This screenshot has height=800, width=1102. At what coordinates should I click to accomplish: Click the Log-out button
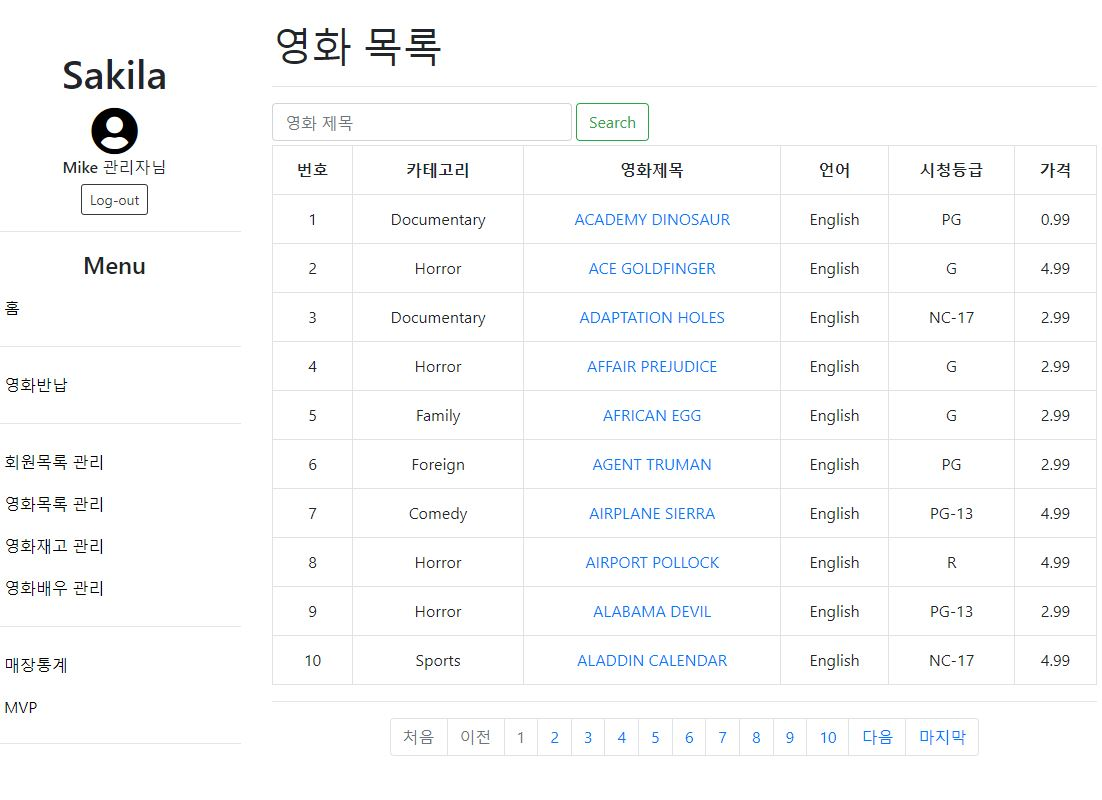click(115, 200)
